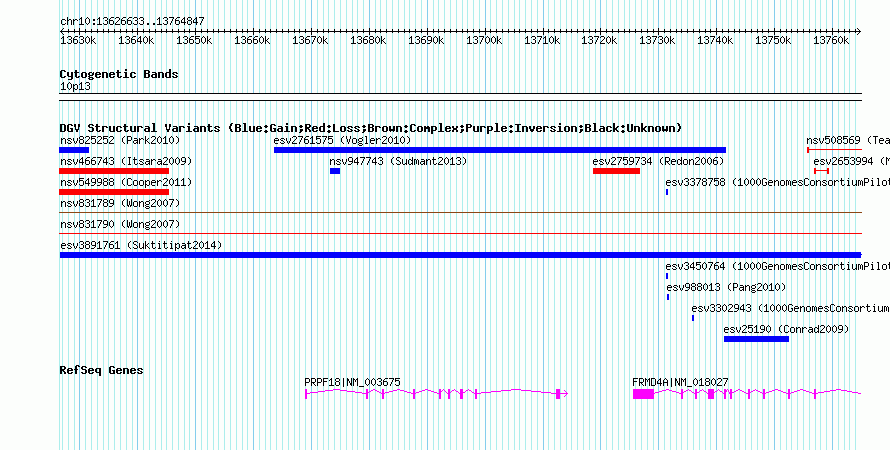The width and height of the screenshot is (890, 450).
Task: Open nsv508569 variant label
Action: [847, 140]
